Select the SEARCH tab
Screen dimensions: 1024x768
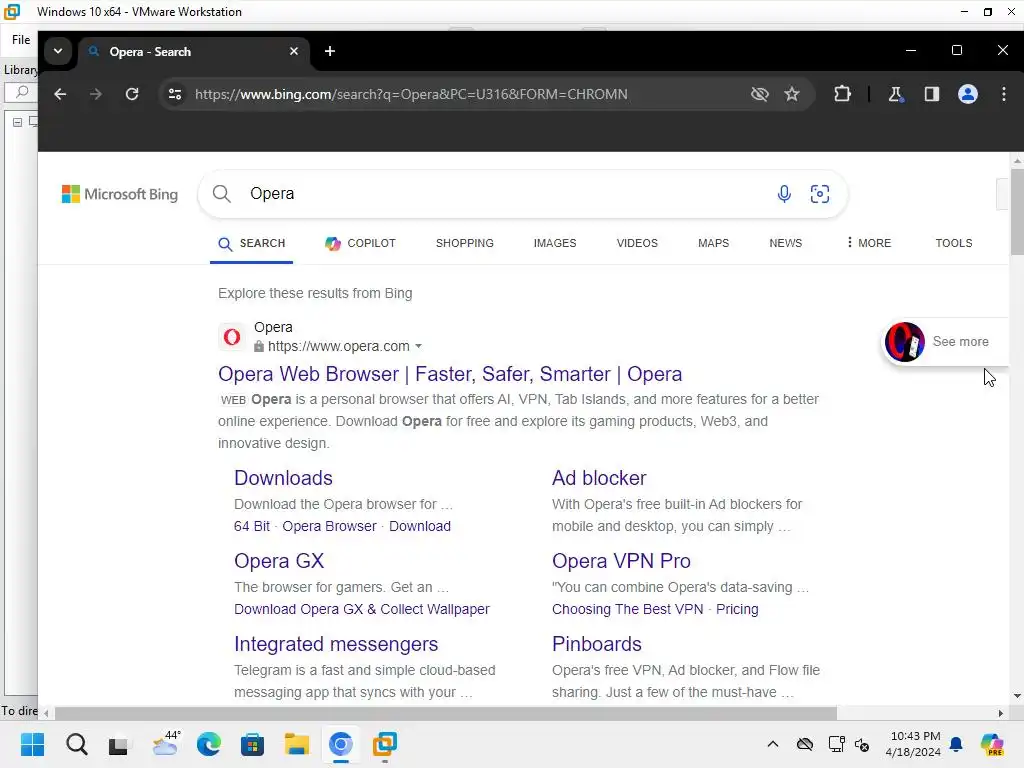pos(251,243)
